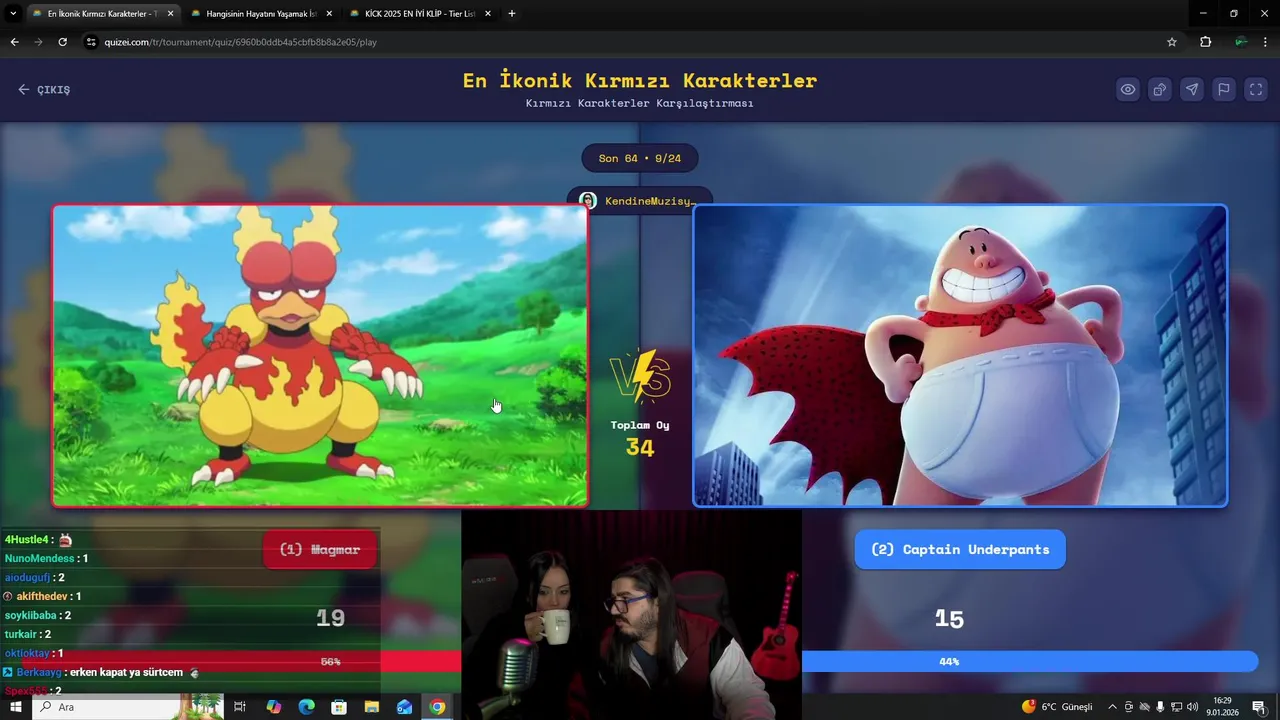Screen dimensions: 1280x720
Task: Click the Son 64 • 9/24 round badge
Action: 640,158
